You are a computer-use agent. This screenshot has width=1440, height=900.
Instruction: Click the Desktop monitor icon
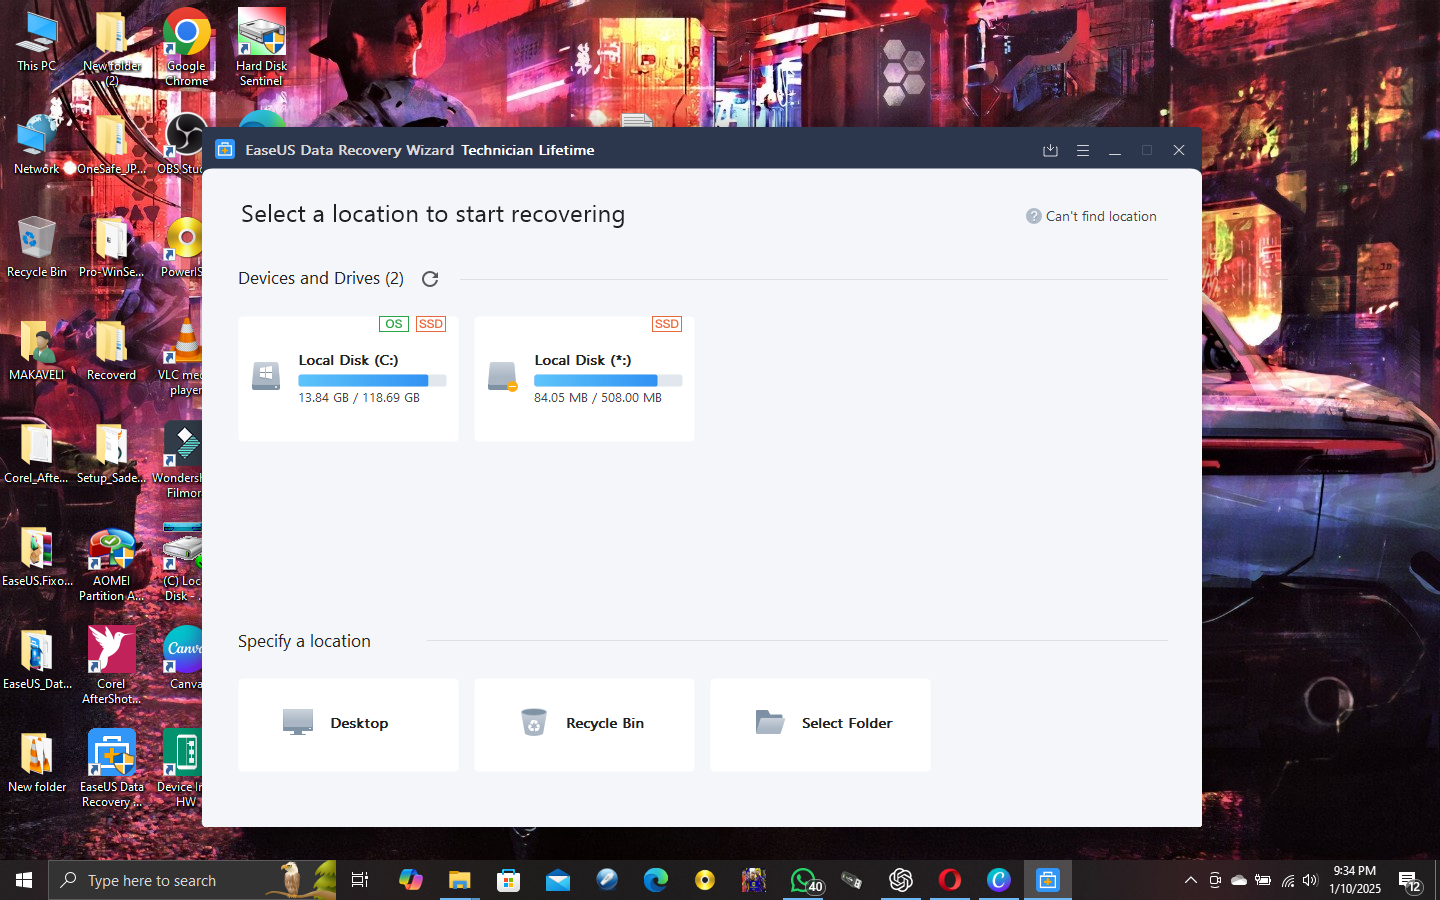(x=298, y=722)
